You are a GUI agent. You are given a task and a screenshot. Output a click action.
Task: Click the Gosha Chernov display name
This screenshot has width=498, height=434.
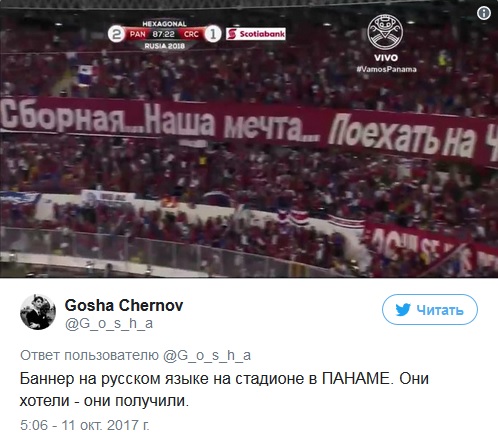(x=124, y=305)
